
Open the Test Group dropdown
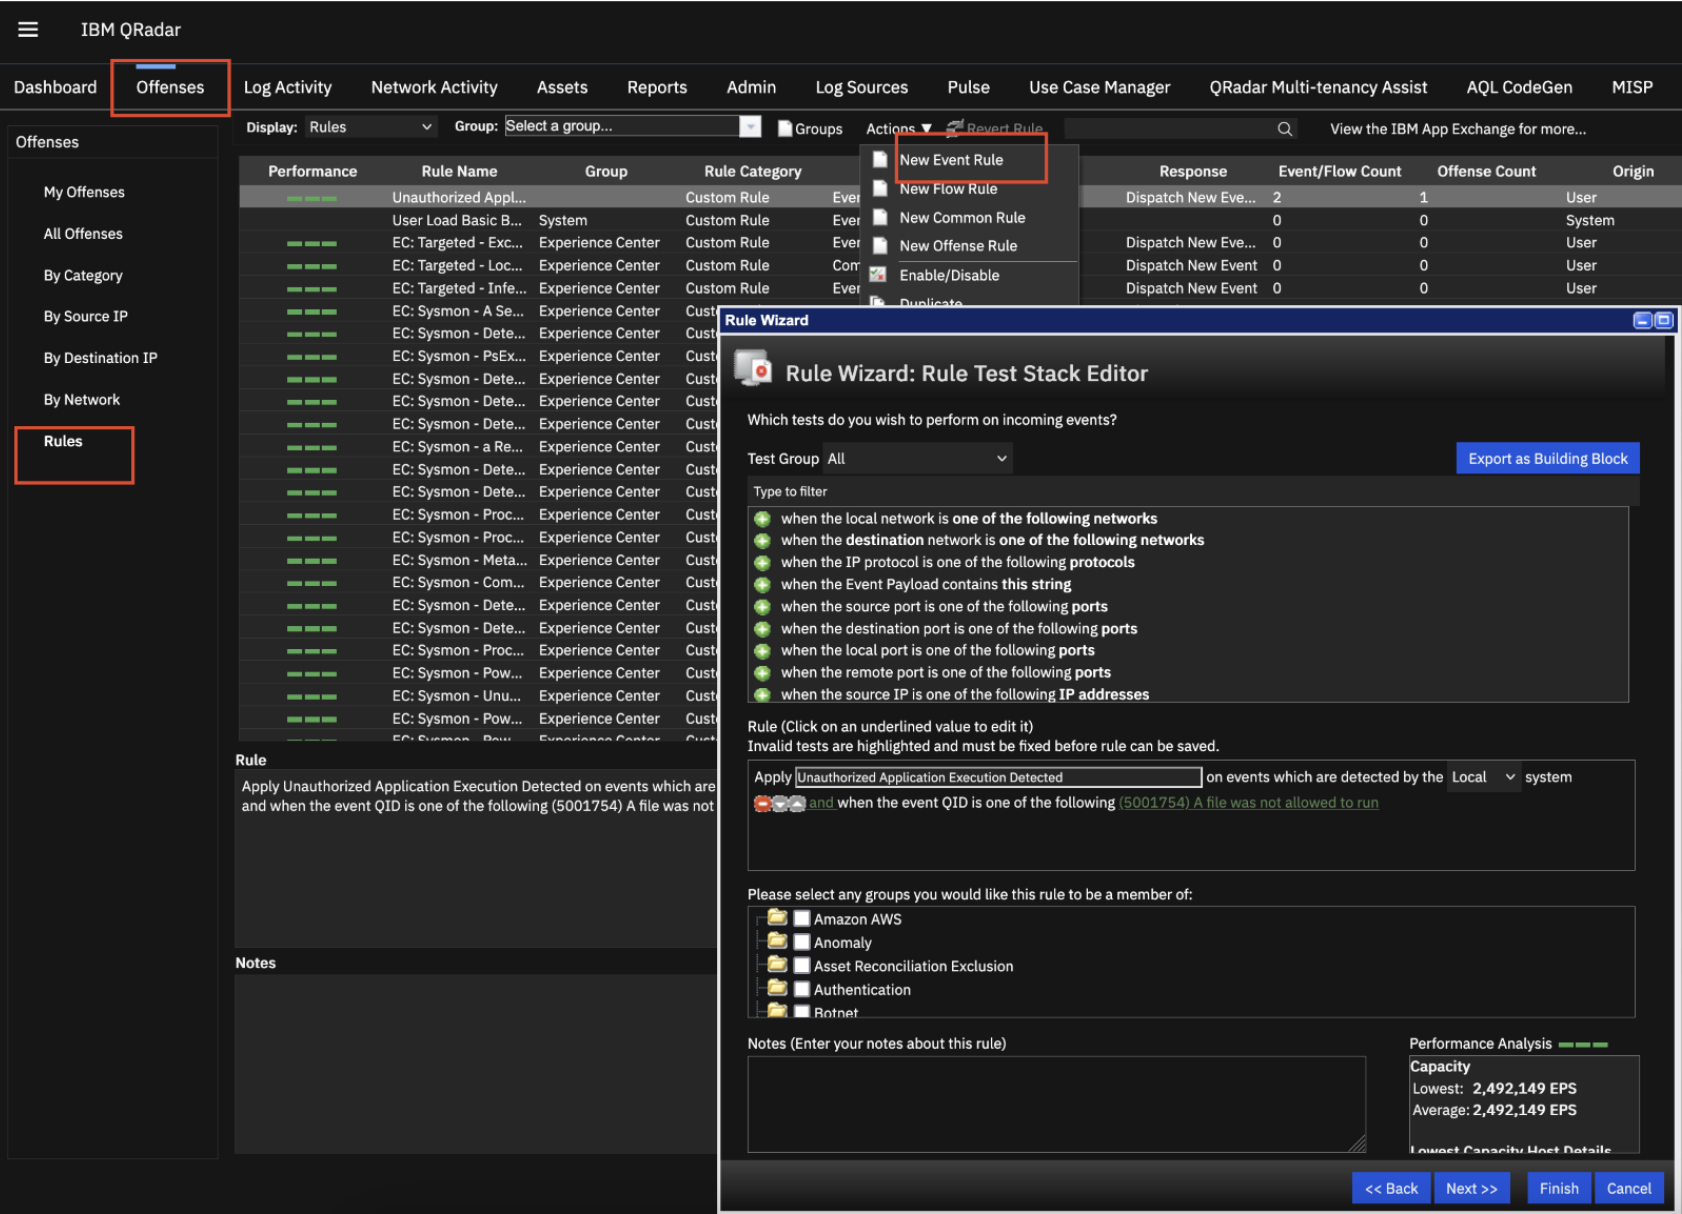(x=915, y=458)
